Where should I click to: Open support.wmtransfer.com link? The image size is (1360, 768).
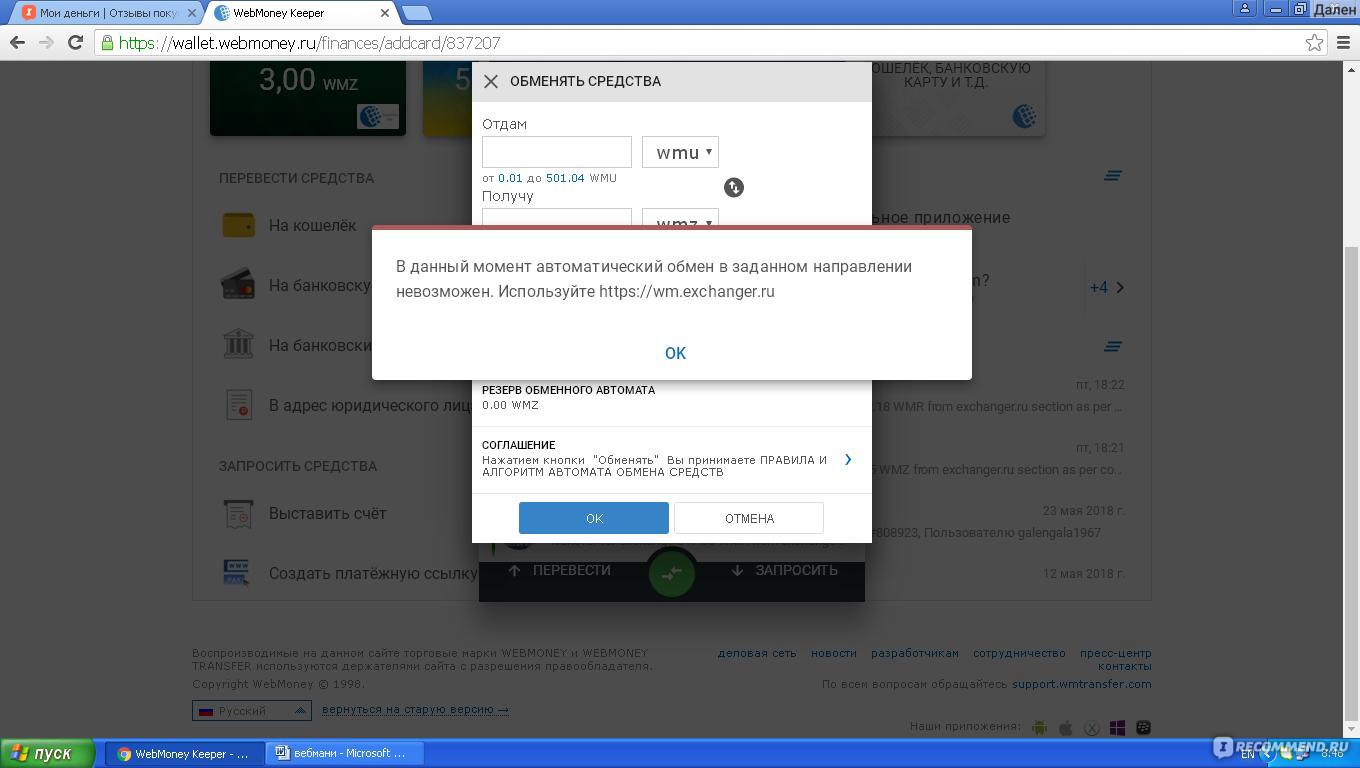[x=1082, y=684]
